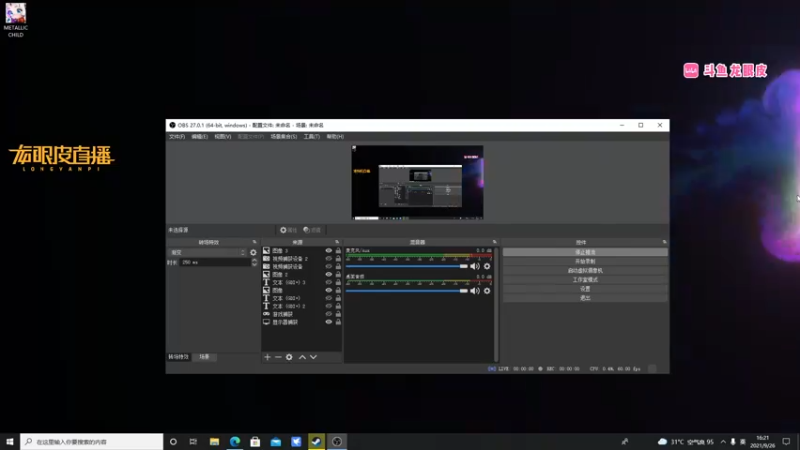Open OBS 设置 from the controls panel
Image resolution: width=800 pixels, height=450 pixels.
click(585, 289)
